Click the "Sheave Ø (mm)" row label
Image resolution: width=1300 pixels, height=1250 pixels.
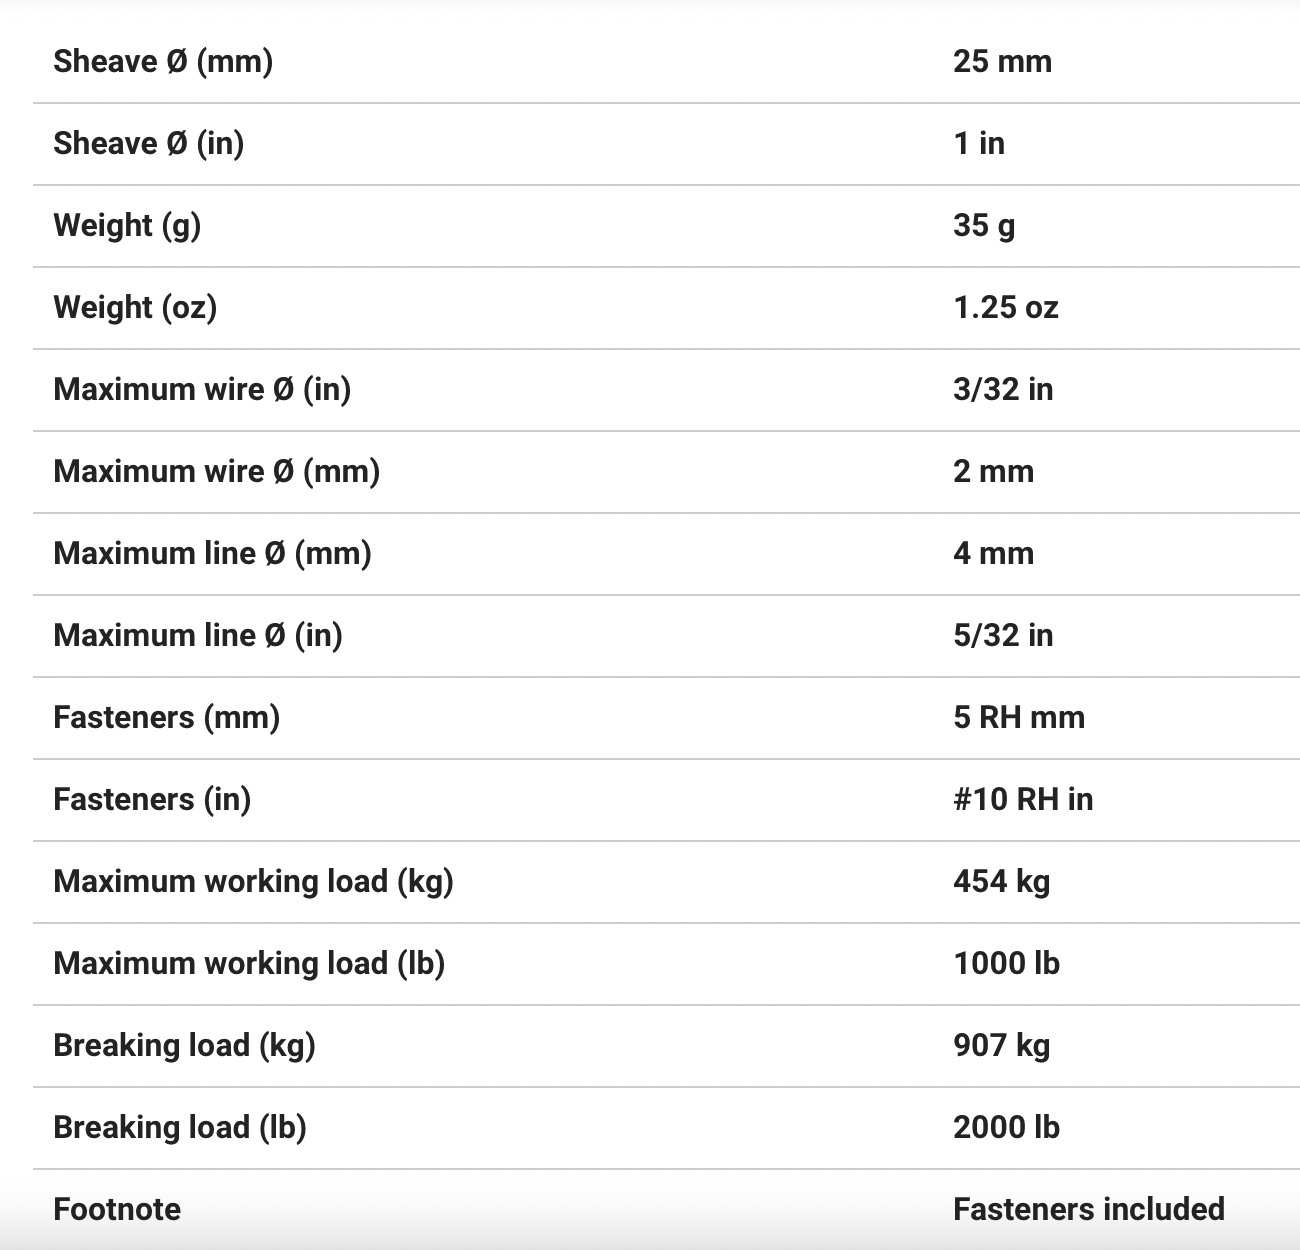(163, 61)
